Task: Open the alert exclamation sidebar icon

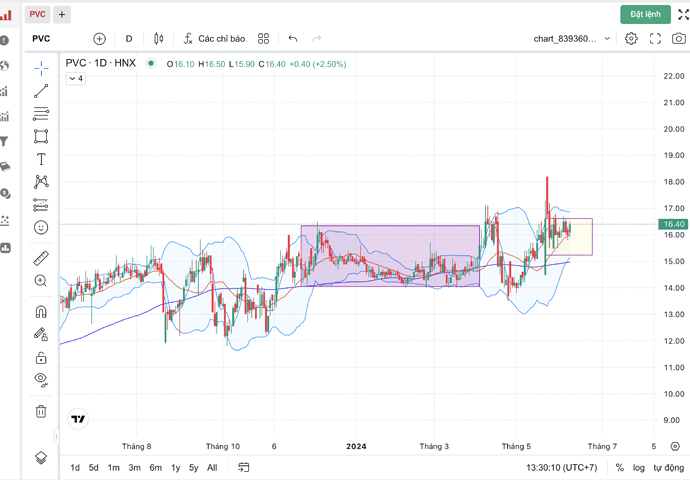Action: click(x=4, y=40)
